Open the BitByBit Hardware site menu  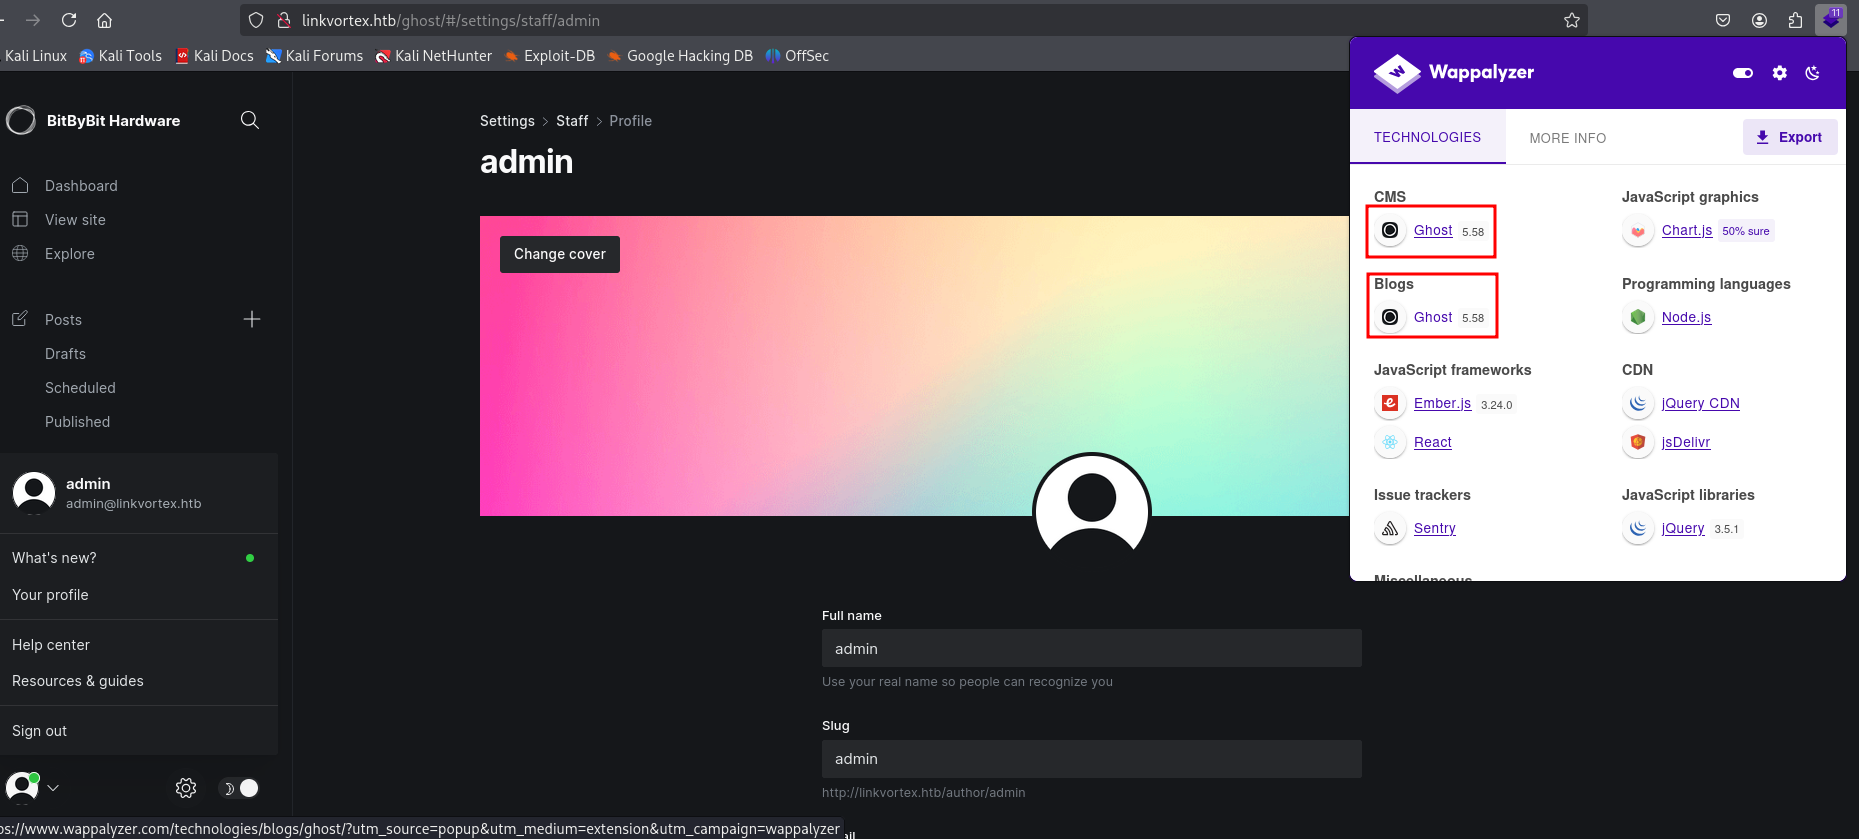[x=113, y=121]
